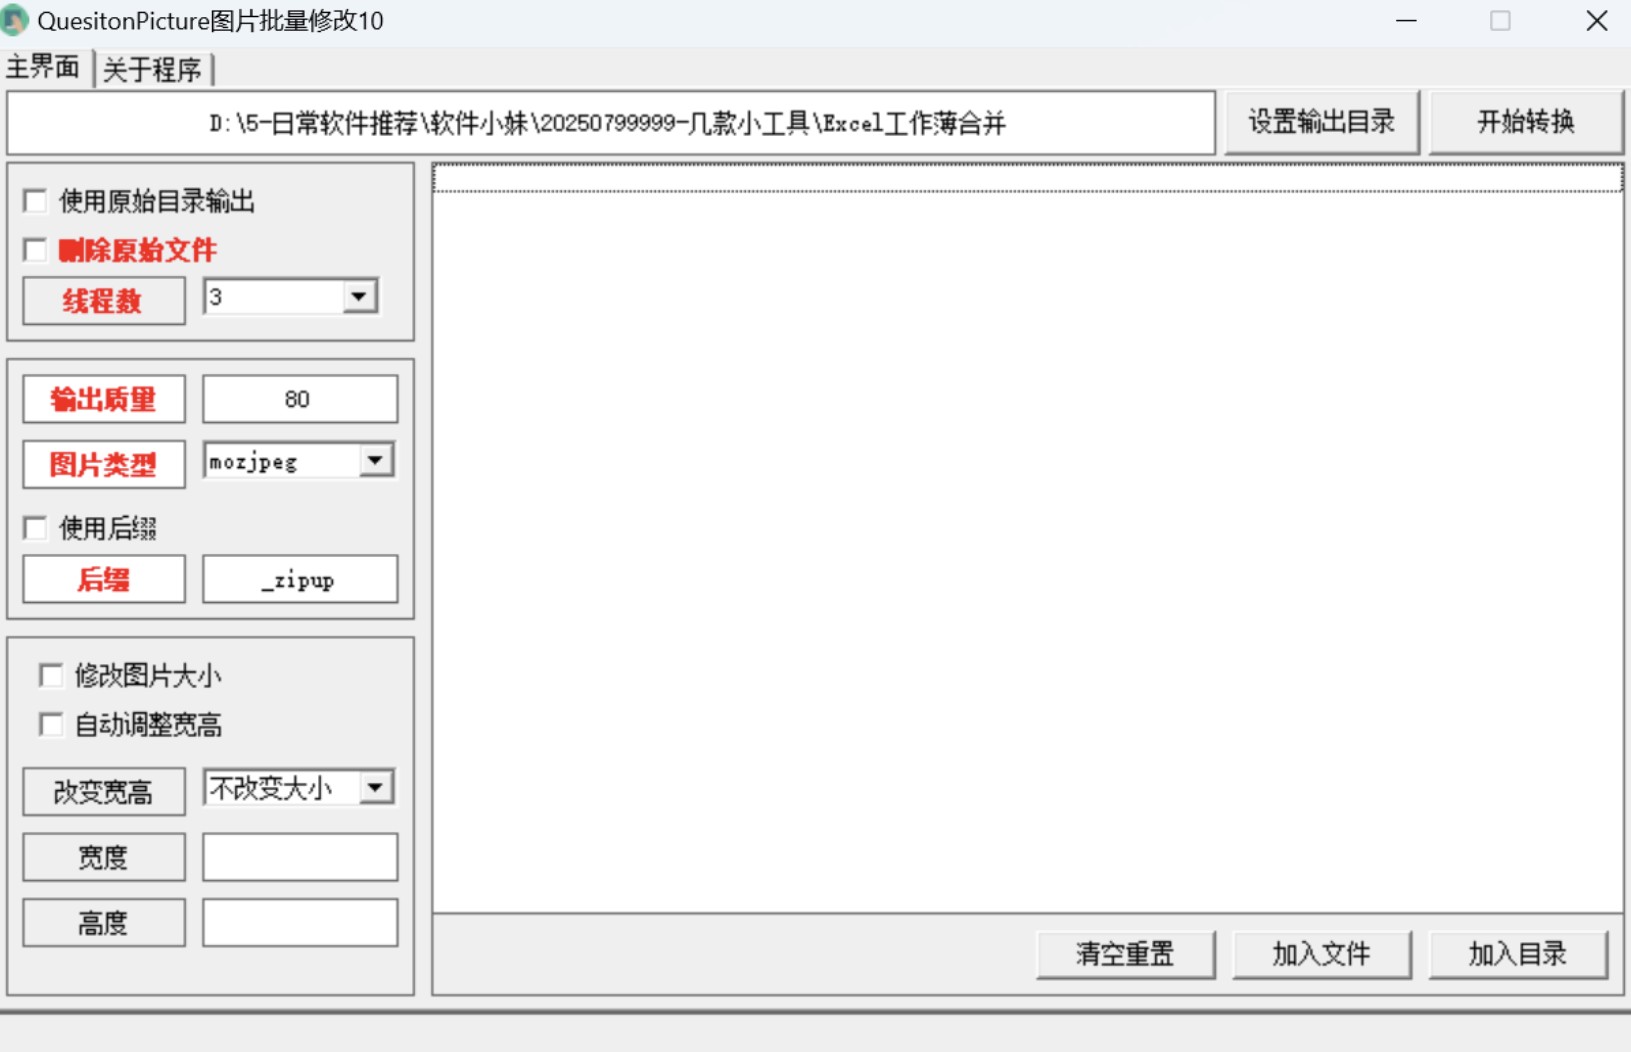Click the red 后缀 button
This screenshot has height=1052, width=1631.
[104, 579]
